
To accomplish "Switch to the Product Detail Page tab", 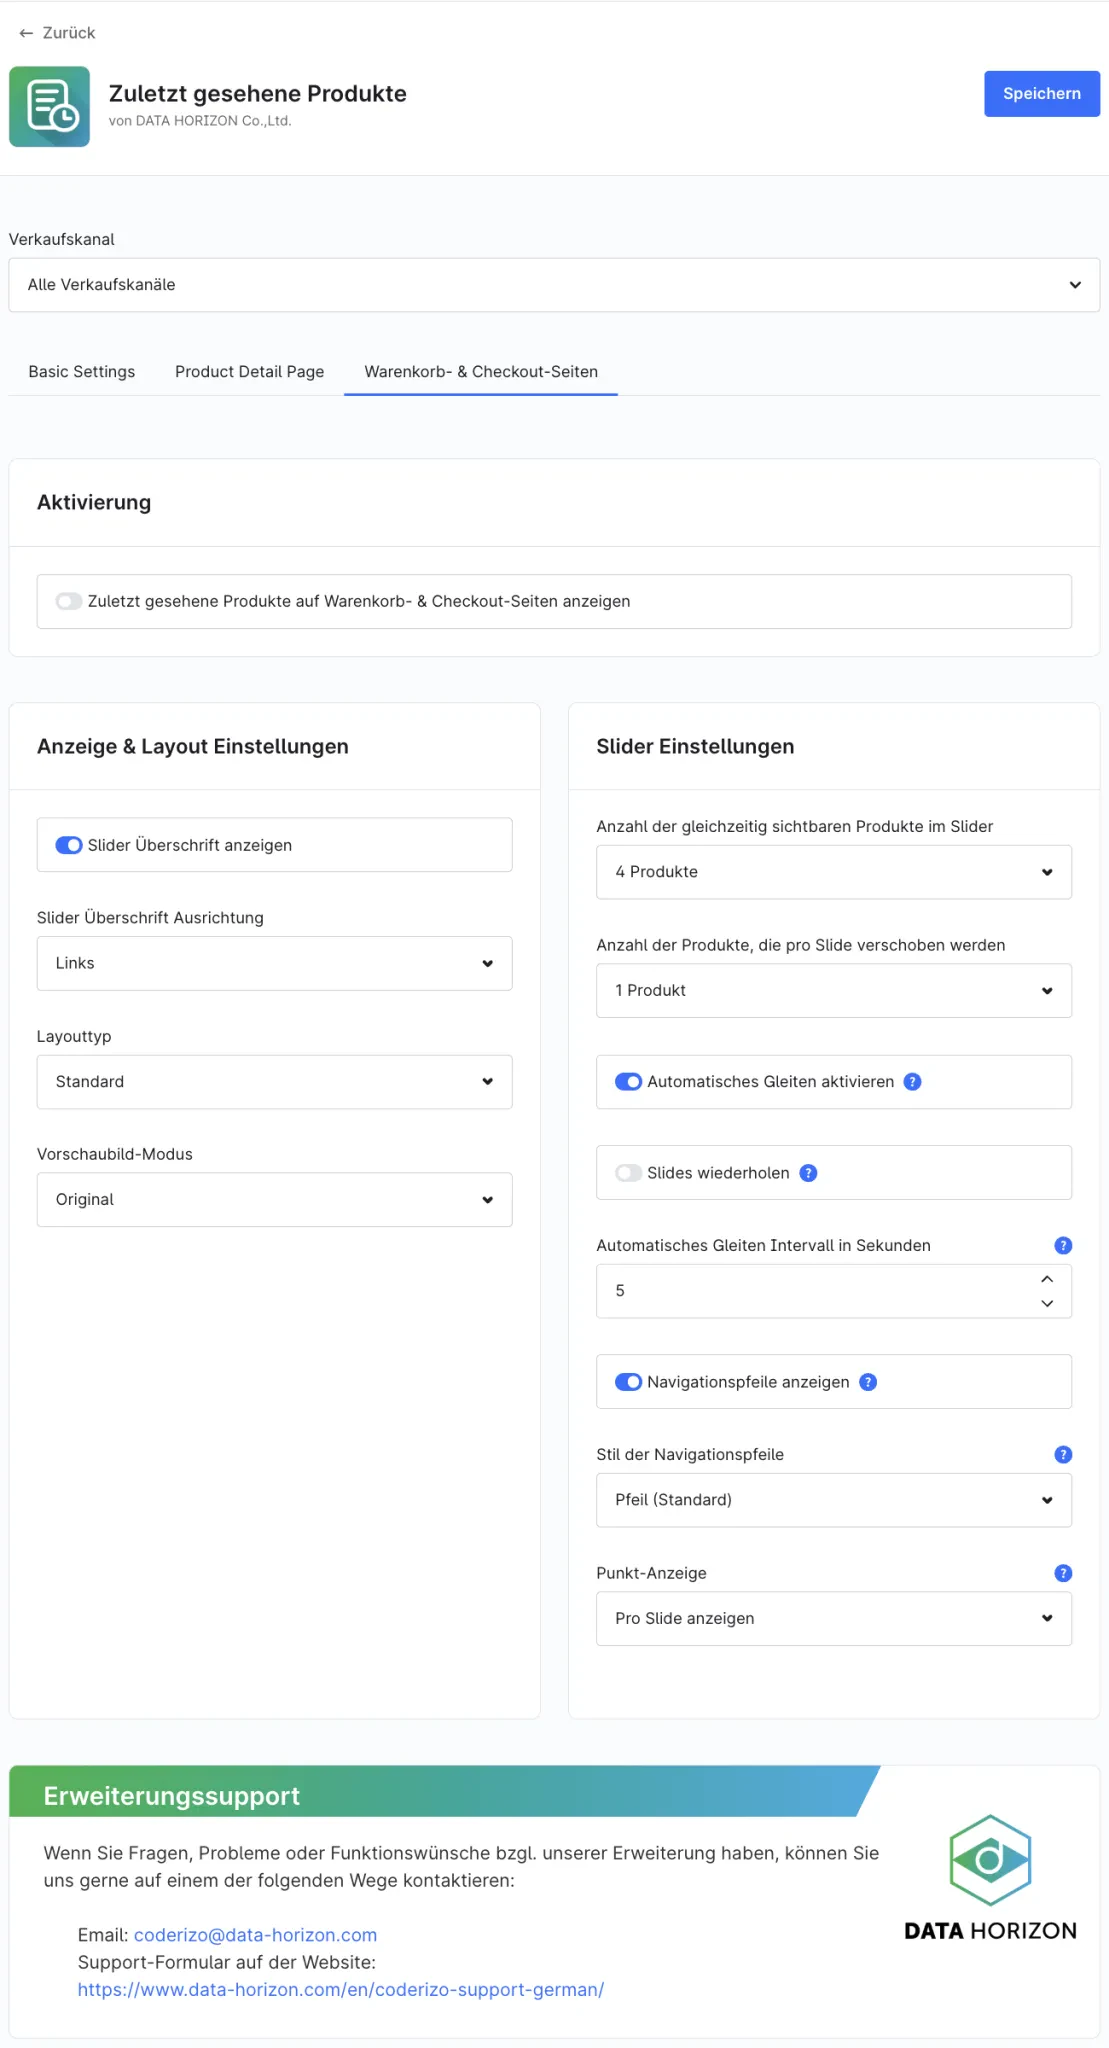I will 250,372.
